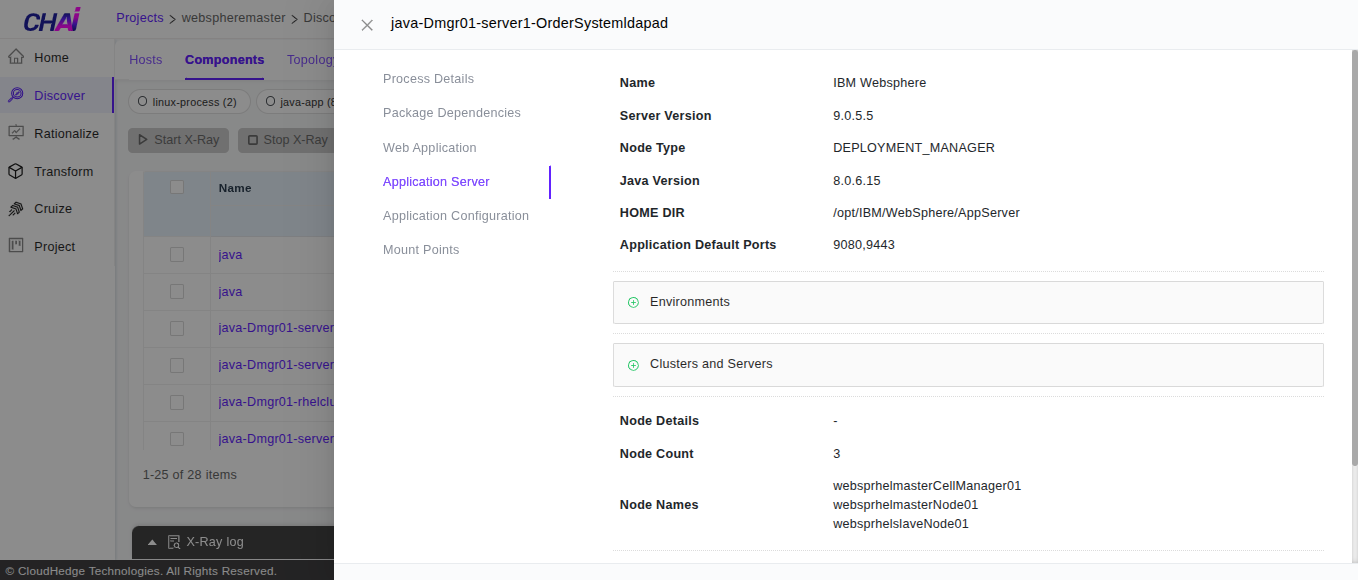The width and height of the screenshot is (1358, 580).
Task: Open the Package Dependencies section
Action: (x=452, y=113)
